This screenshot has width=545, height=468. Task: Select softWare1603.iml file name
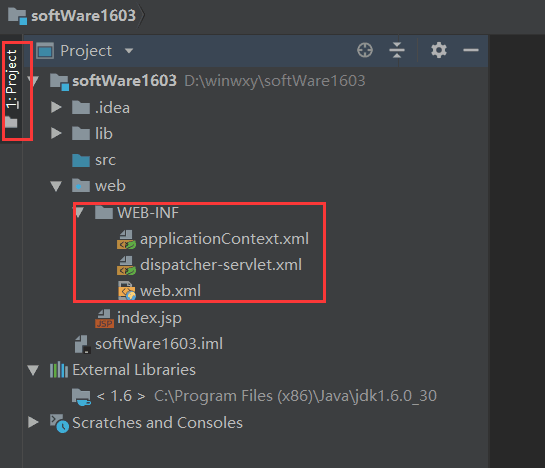[x=159, y=344]
